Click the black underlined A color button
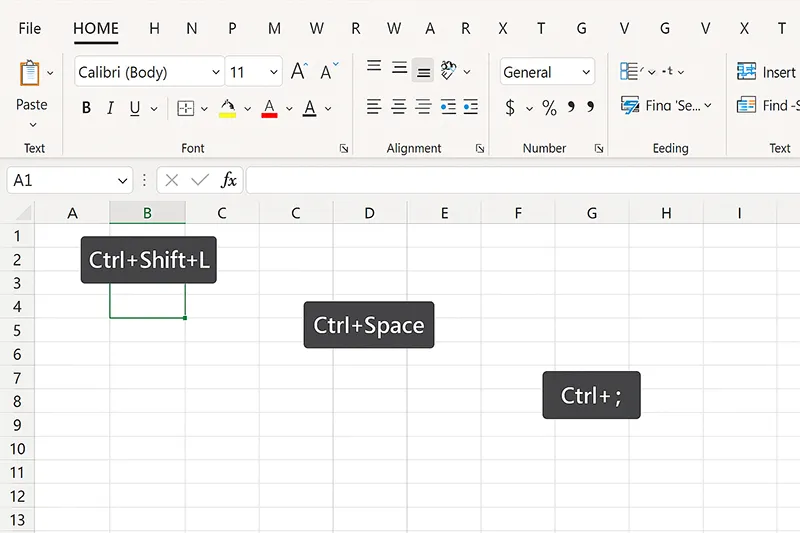The width and height of the screenshot is (800, 533). (x=309, y=108)
